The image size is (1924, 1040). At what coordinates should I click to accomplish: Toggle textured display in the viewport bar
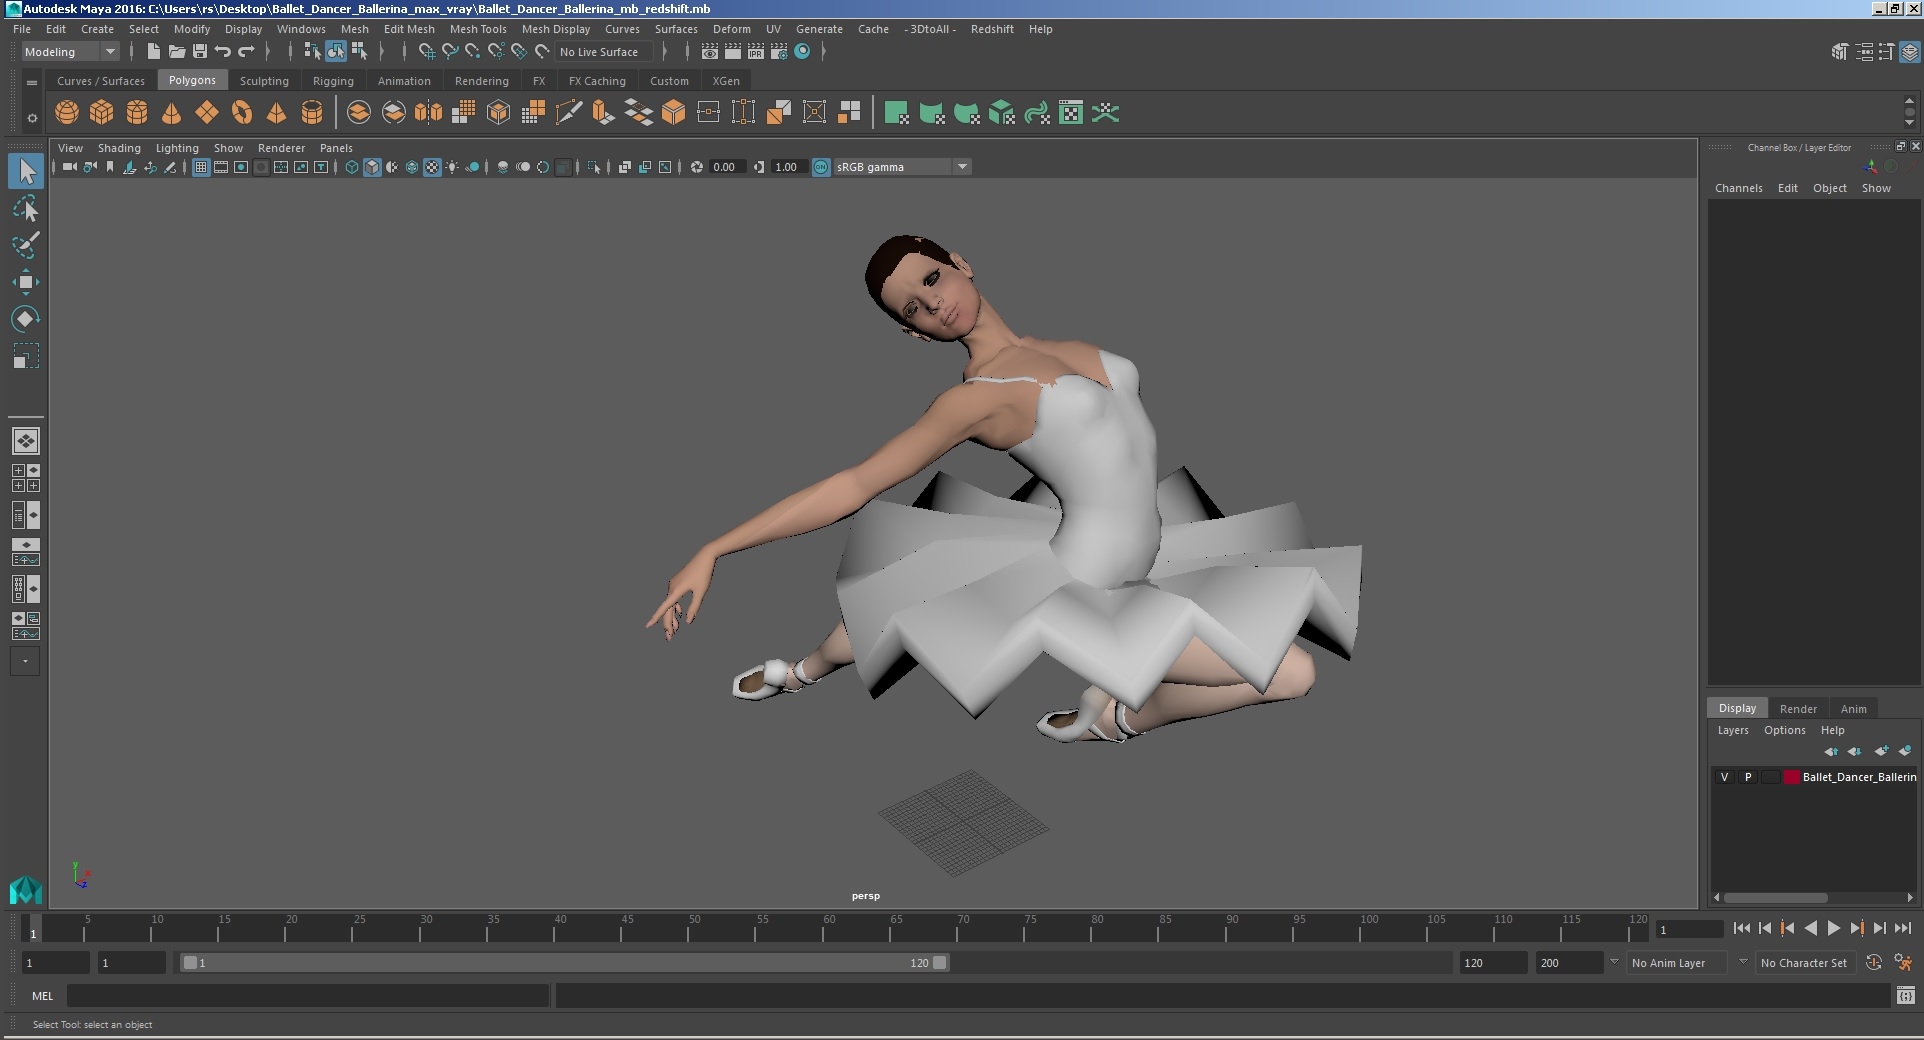tap(432, 167)
